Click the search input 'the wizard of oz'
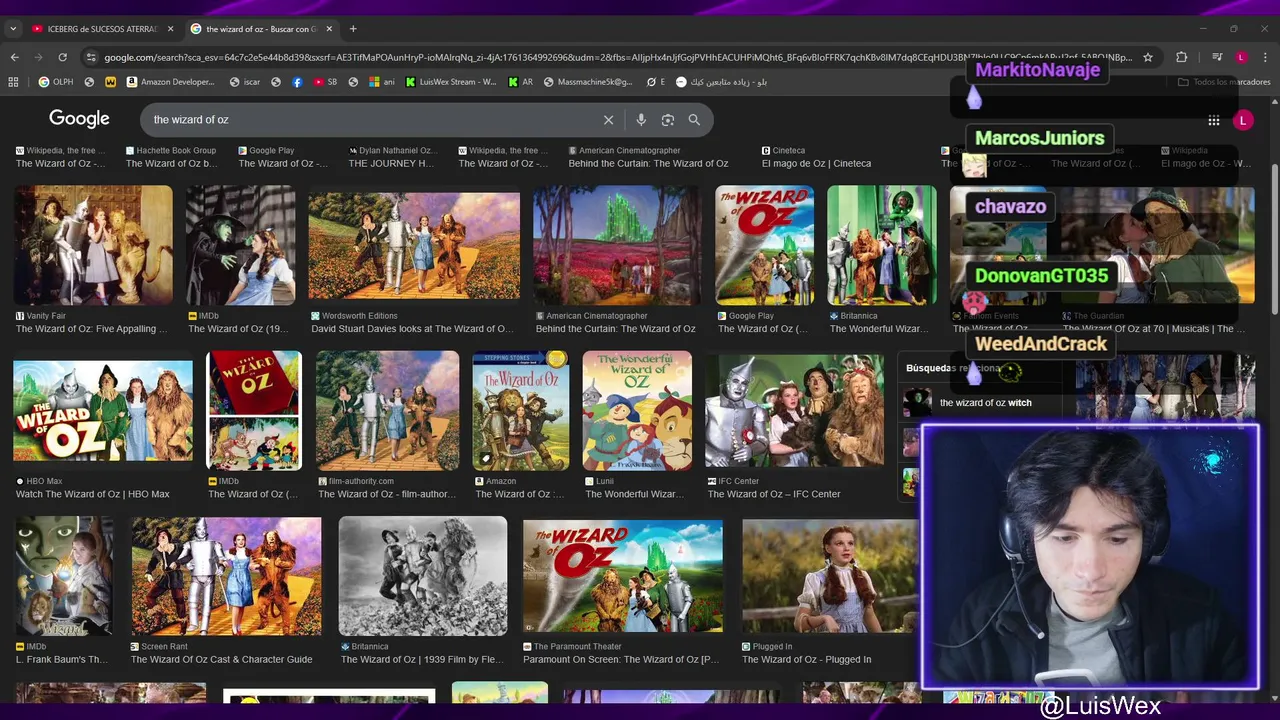1280x720 pixels. (370, 120)
